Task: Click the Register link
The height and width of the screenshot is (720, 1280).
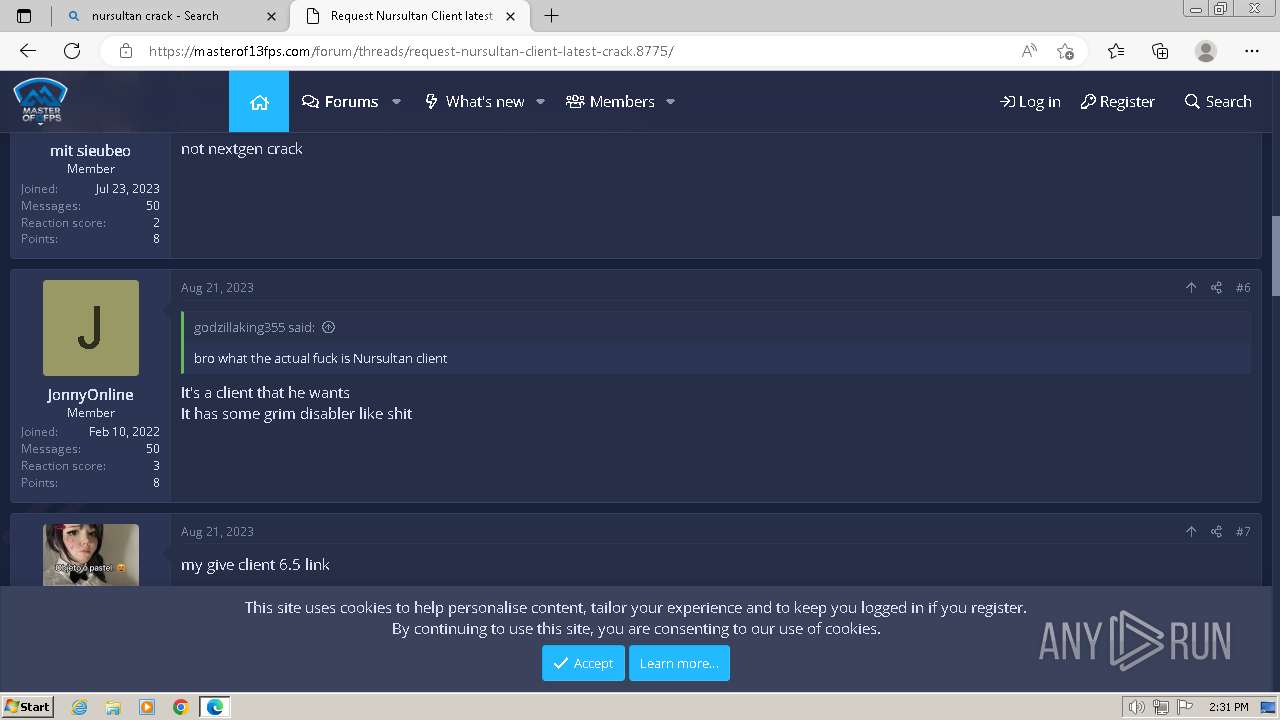Action: click(x=1117, y=102)
